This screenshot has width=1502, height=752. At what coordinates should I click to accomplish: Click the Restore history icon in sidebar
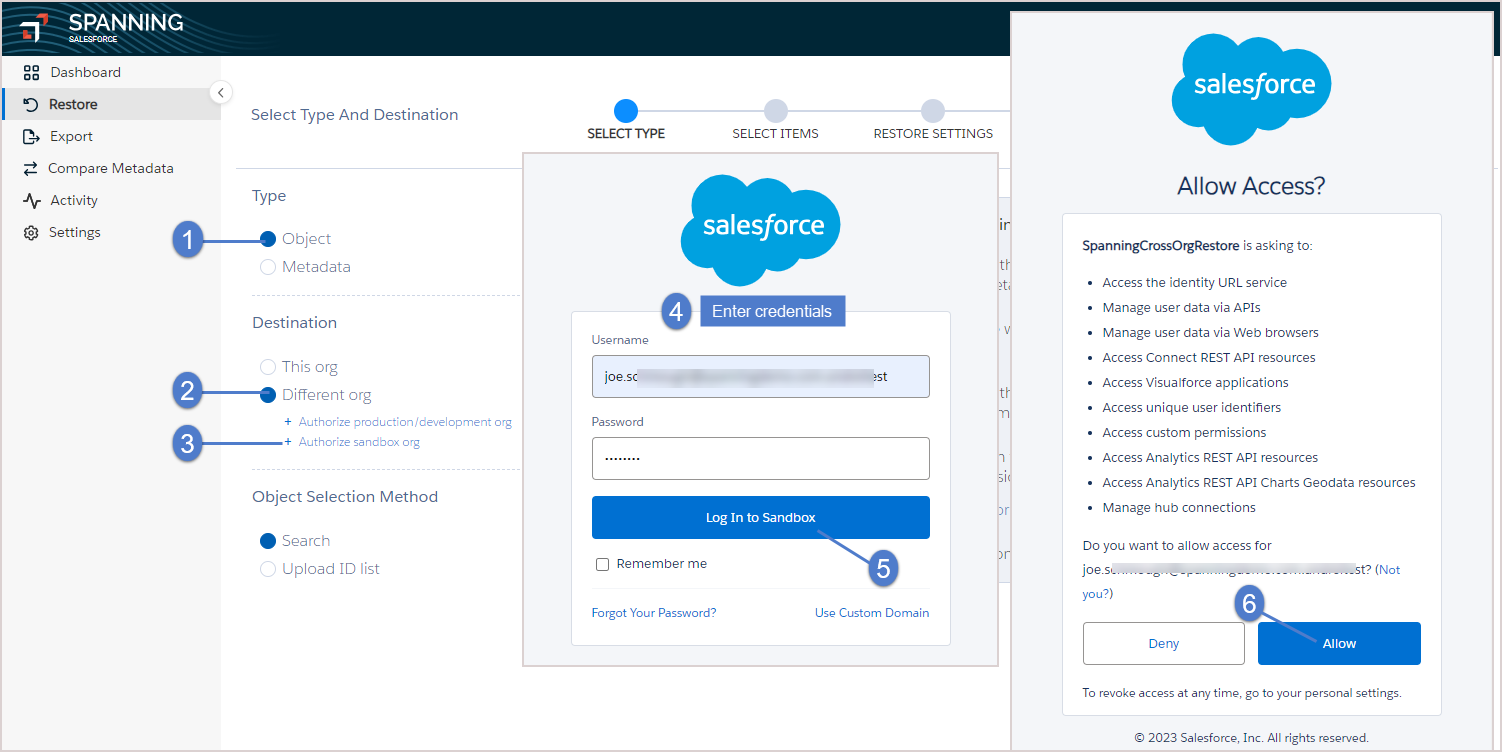coord(31,105)
